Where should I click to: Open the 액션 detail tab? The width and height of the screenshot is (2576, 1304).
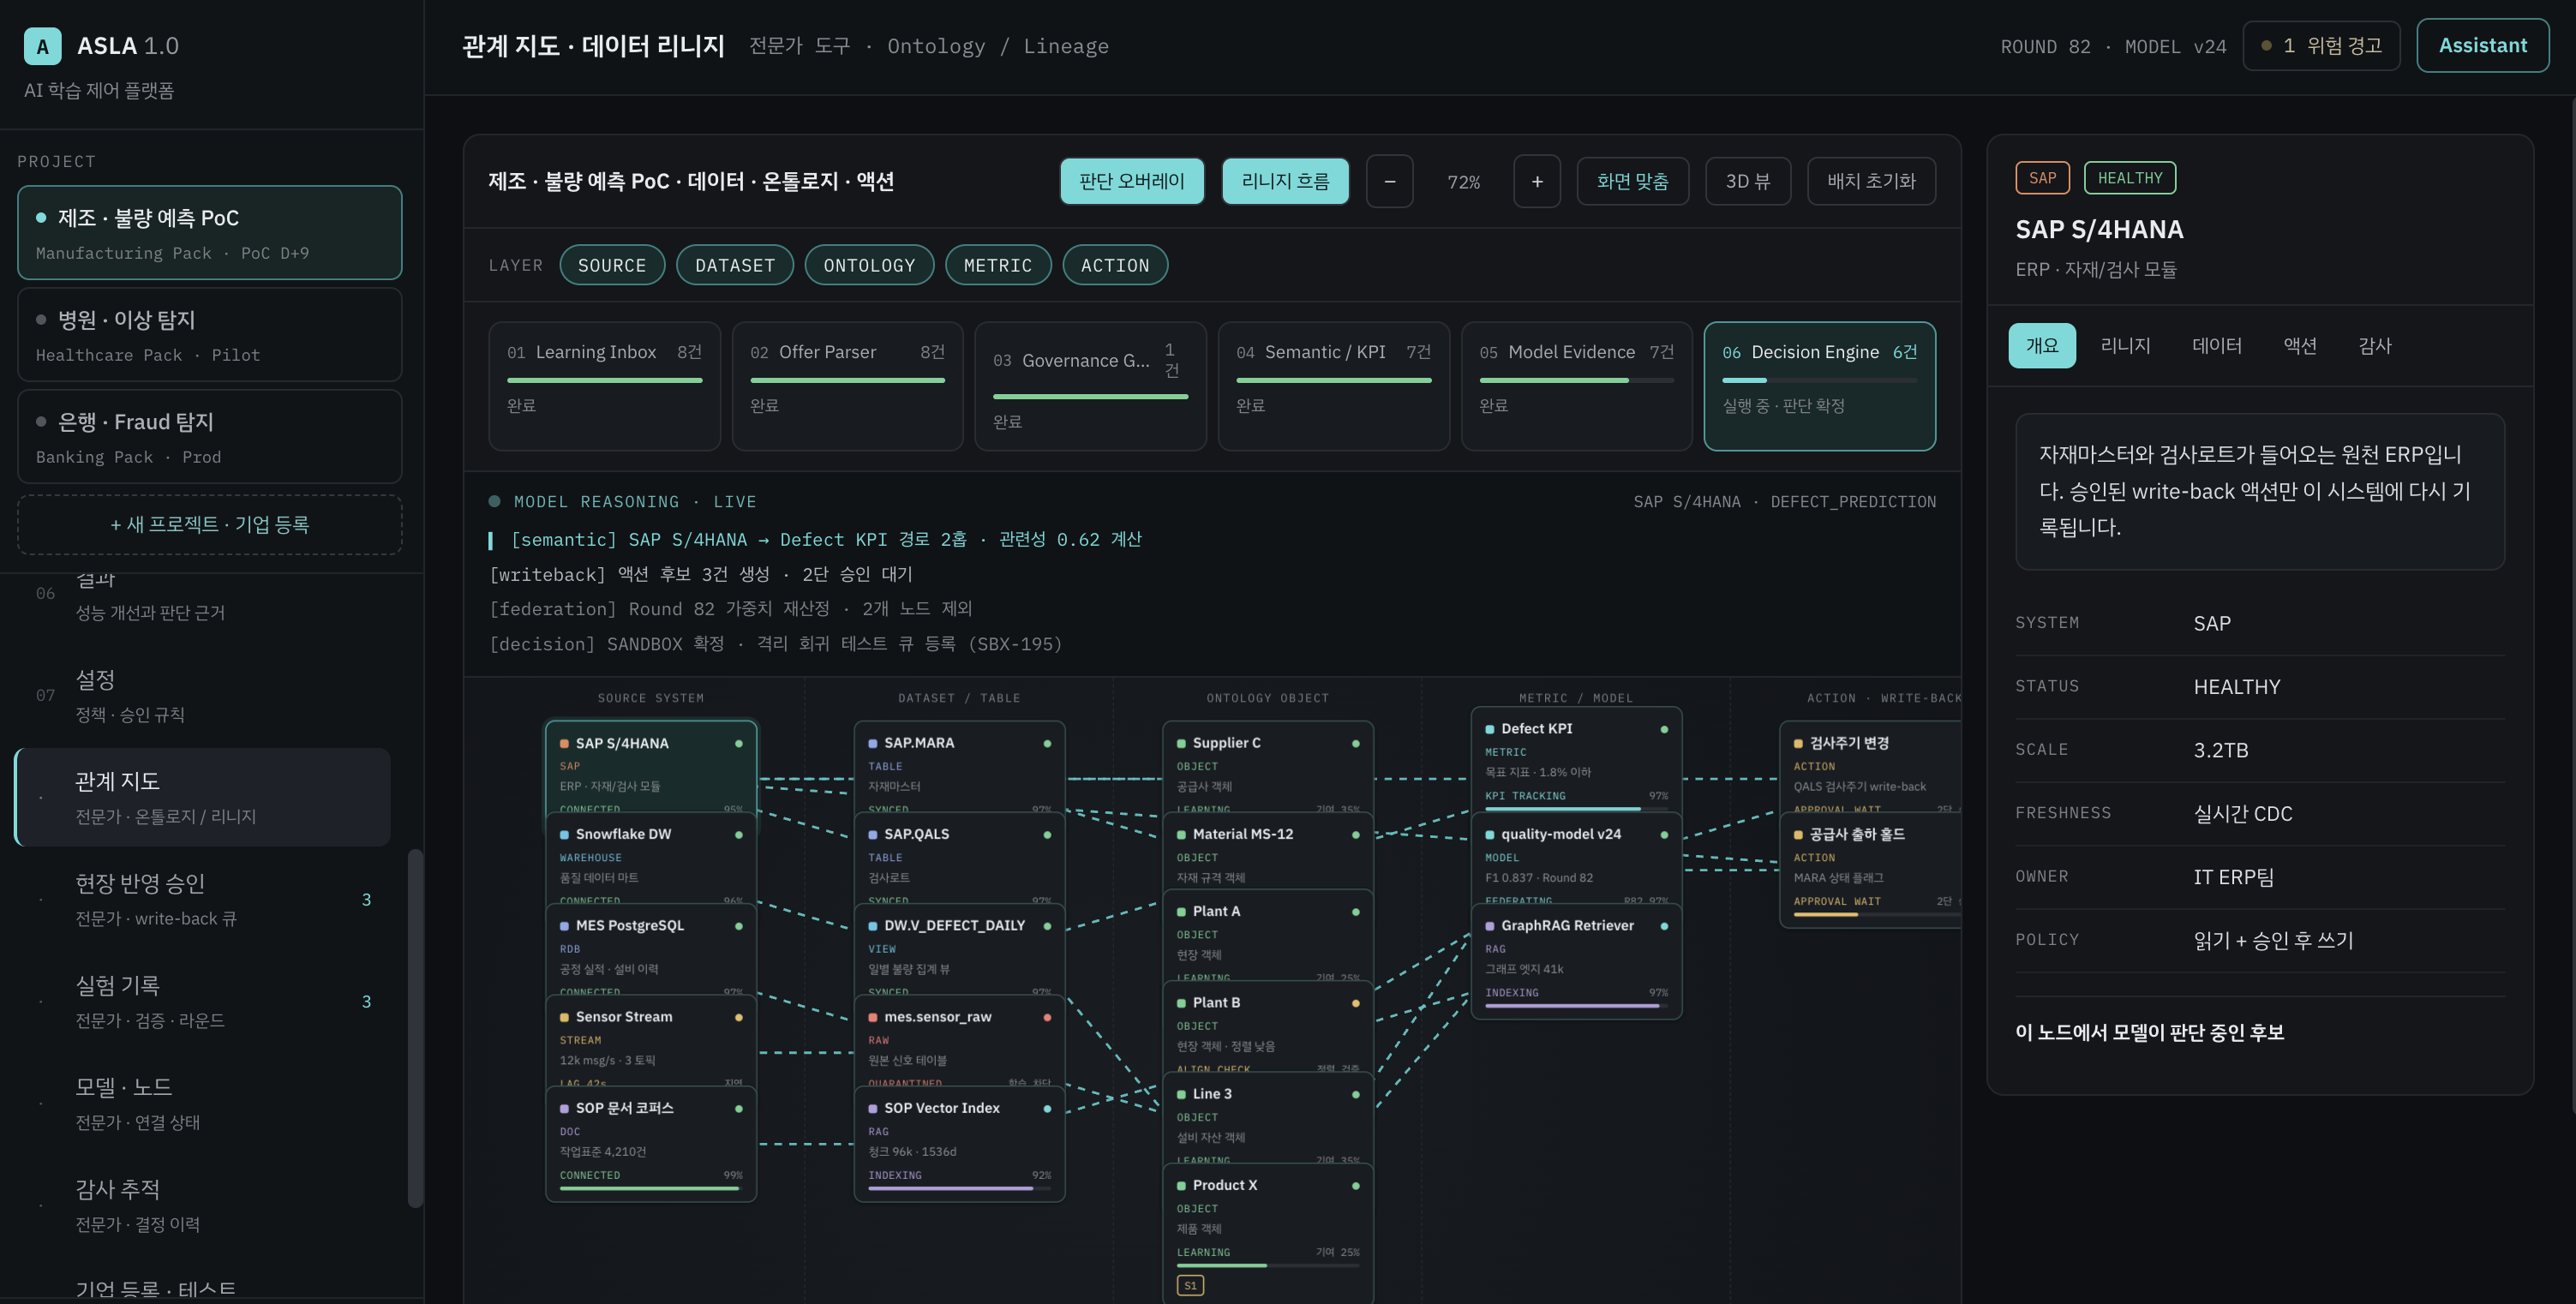point(2300,345)
